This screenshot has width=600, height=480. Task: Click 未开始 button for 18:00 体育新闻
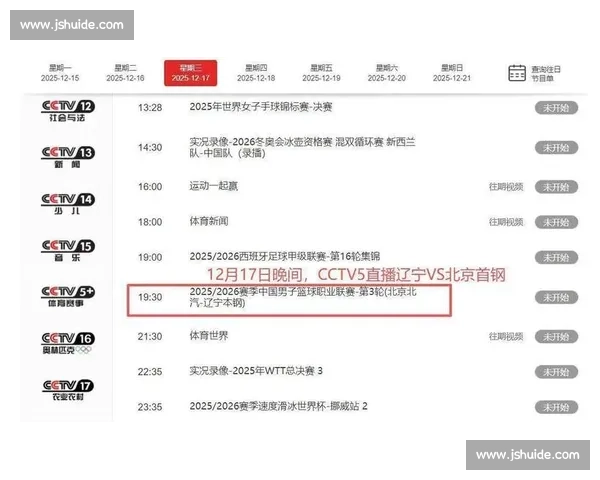[556, 222]
